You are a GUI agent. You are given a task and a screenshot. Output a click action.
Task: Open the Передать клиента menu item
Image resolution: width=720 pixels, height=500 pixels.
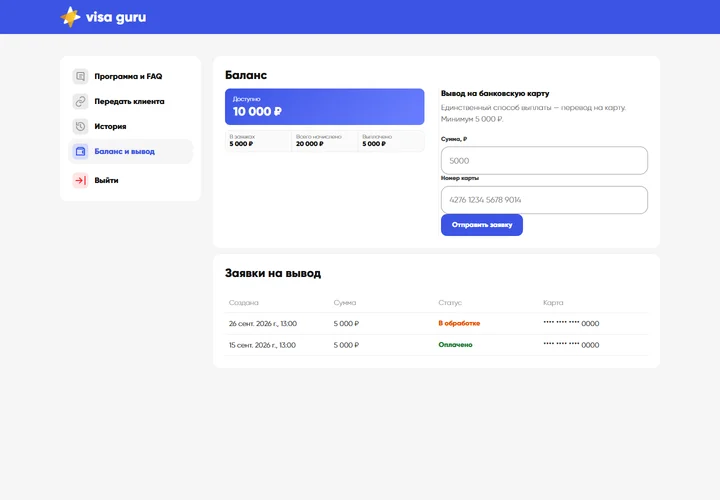point(130,101)
